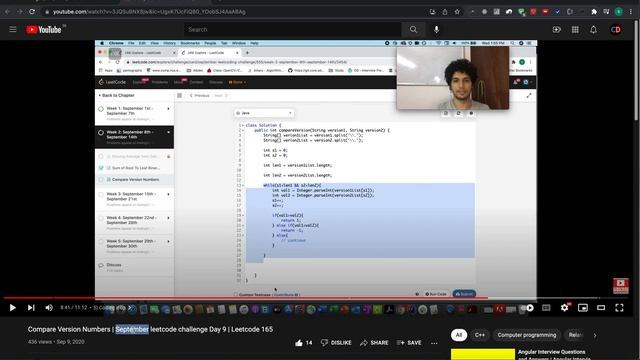Submit search with the magnifier button
The image size is (640, 360).
[x=413, y=29]
